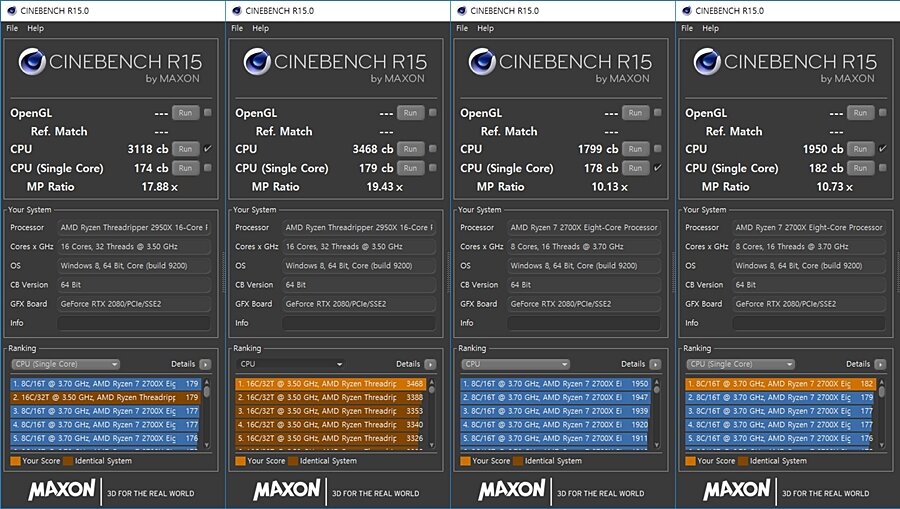Open the File menu in the 1950 cb window
The height and width of the screenshot is (509, 900).
click(687, 28)
